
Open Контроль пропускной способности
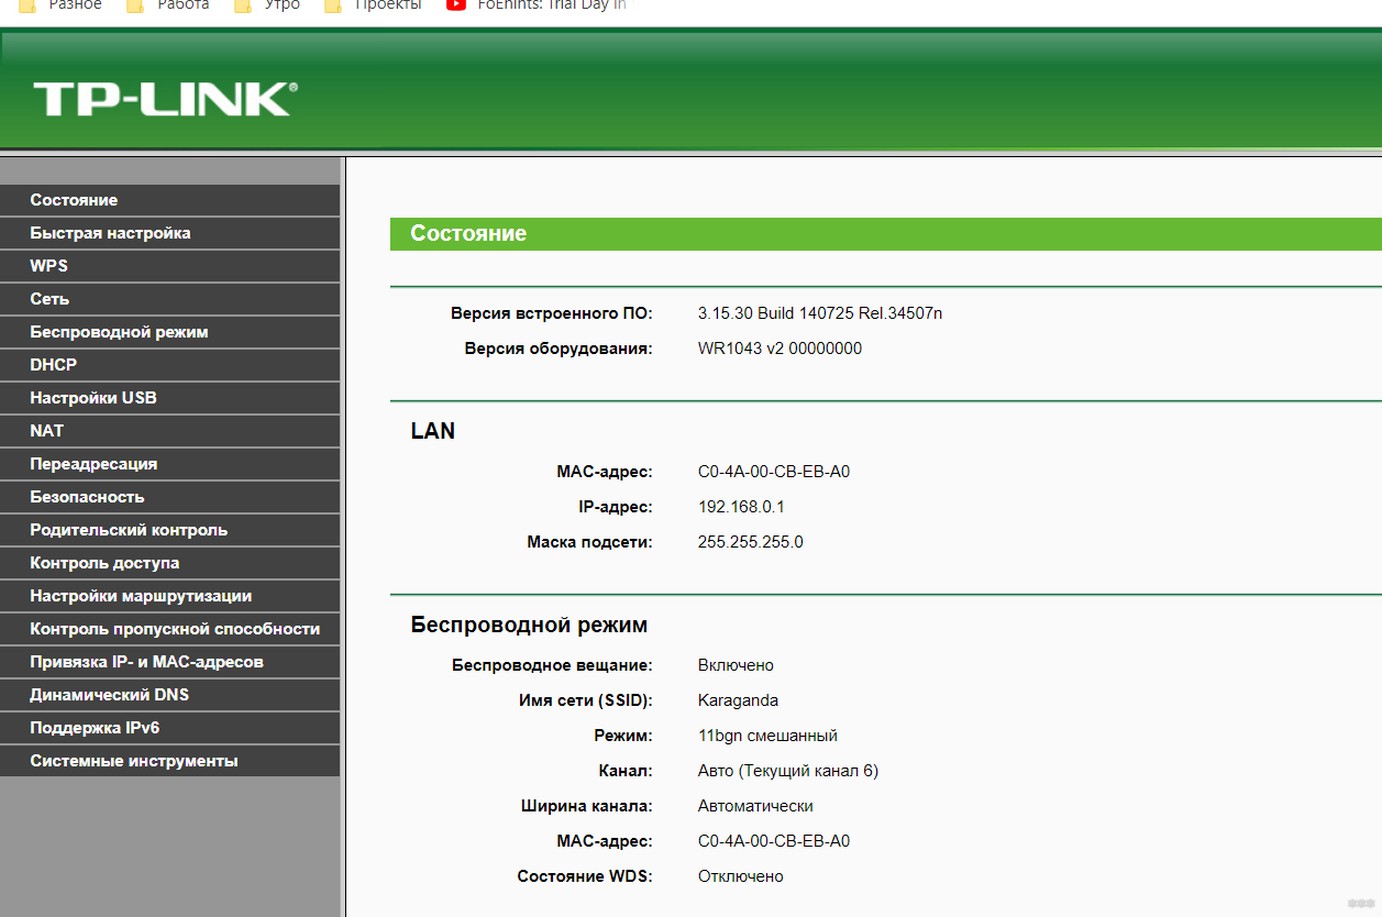[170, 629]
